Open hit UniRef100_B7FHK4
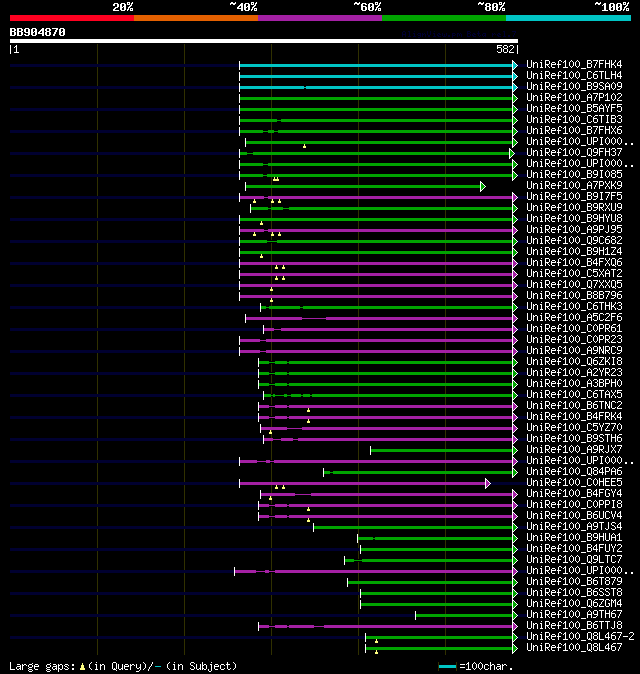This screenshot has width=640, height=674. 574,64
